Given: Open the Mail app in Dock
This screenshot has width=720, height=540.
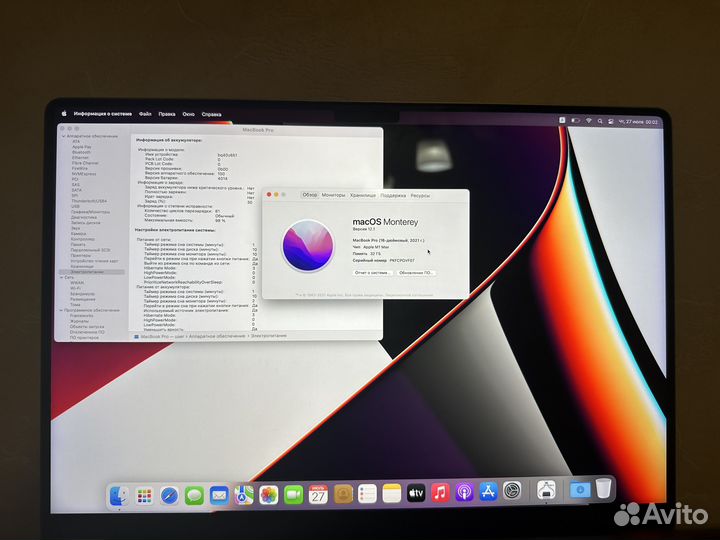Looking at the screenshot, I should click(x=219, y=495).
